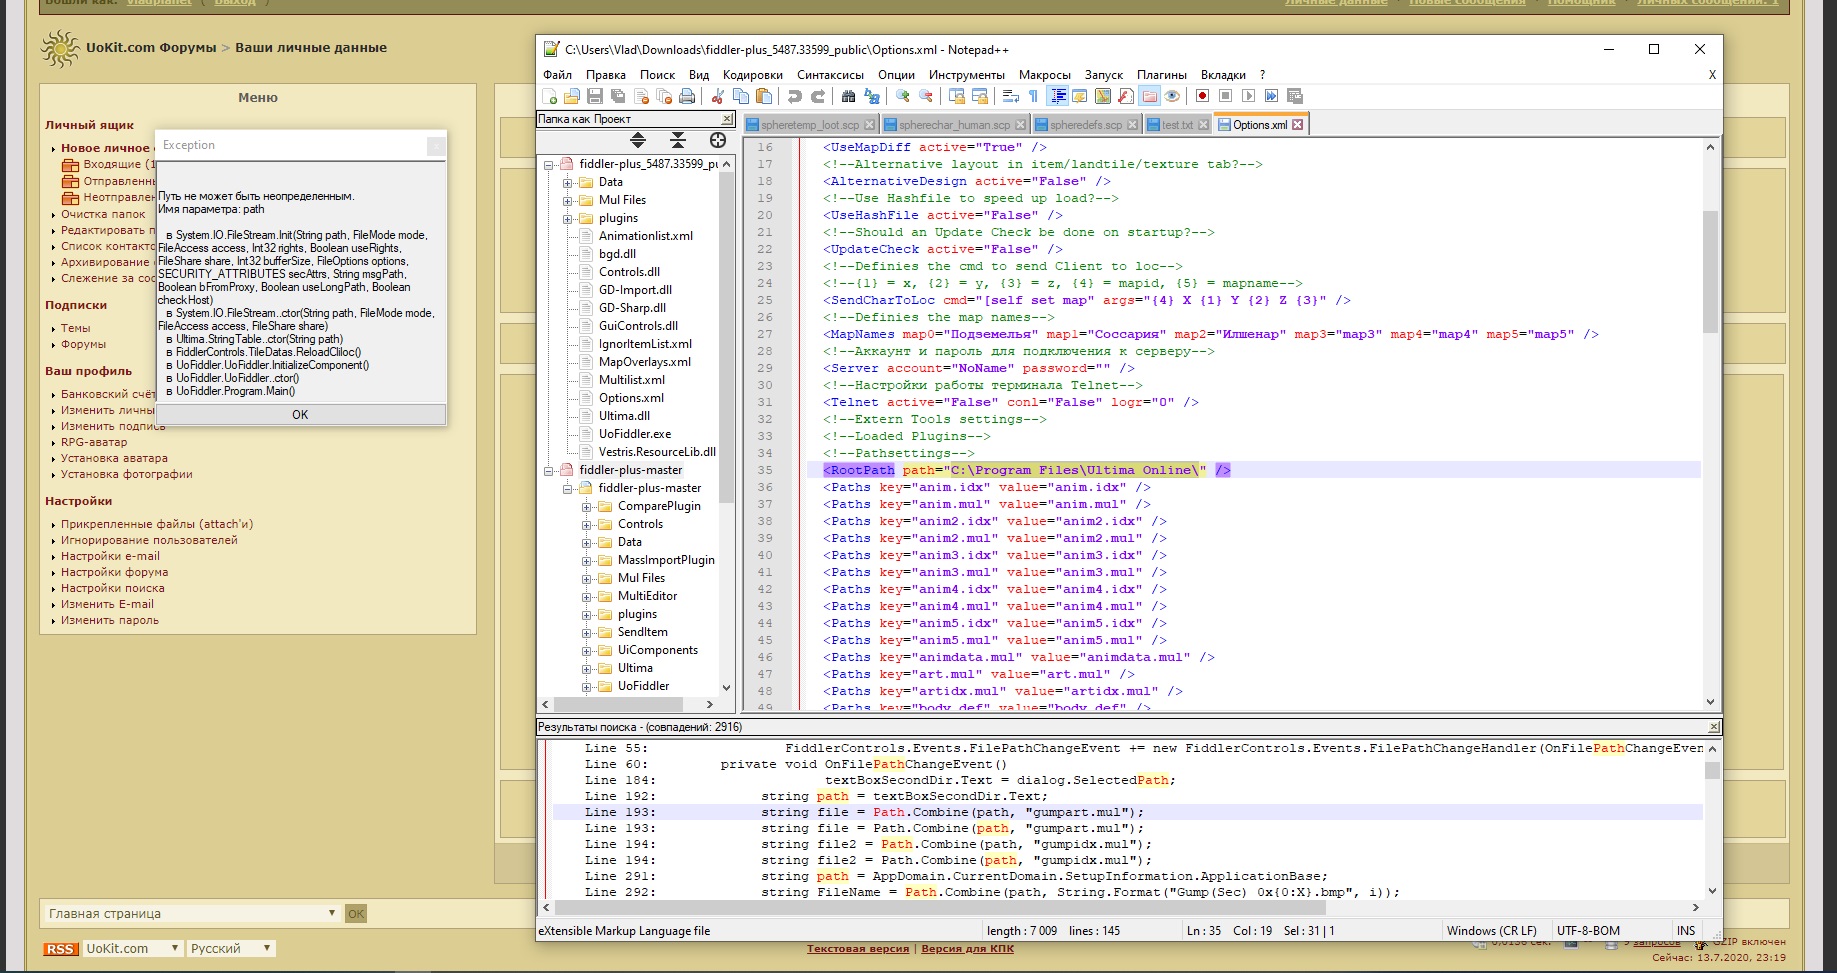This screenshot has width=1837, height=973.
Task: Start macro recording with red dot icon
Action: coord(1202,96)
